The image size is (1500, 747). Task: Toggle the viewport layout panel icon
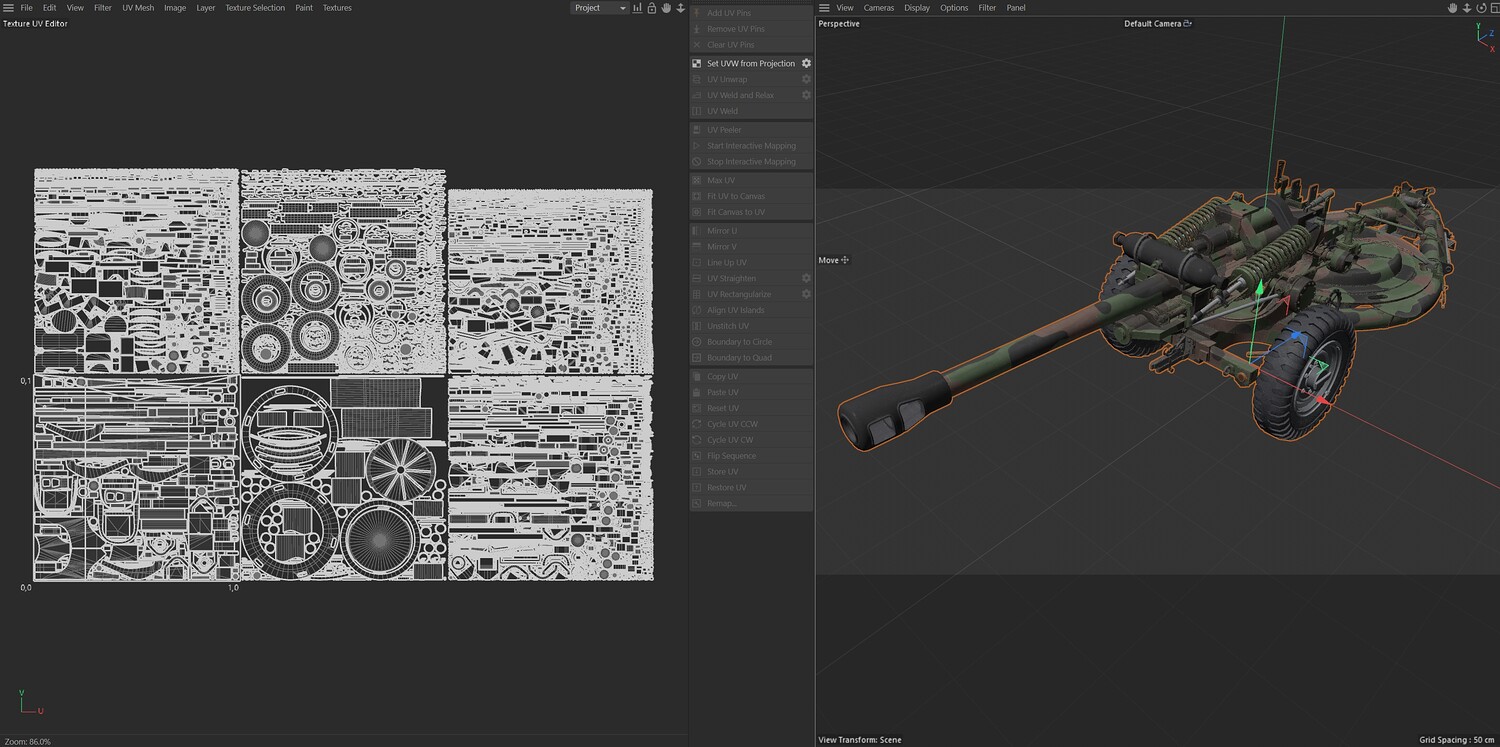point(1493,8)
